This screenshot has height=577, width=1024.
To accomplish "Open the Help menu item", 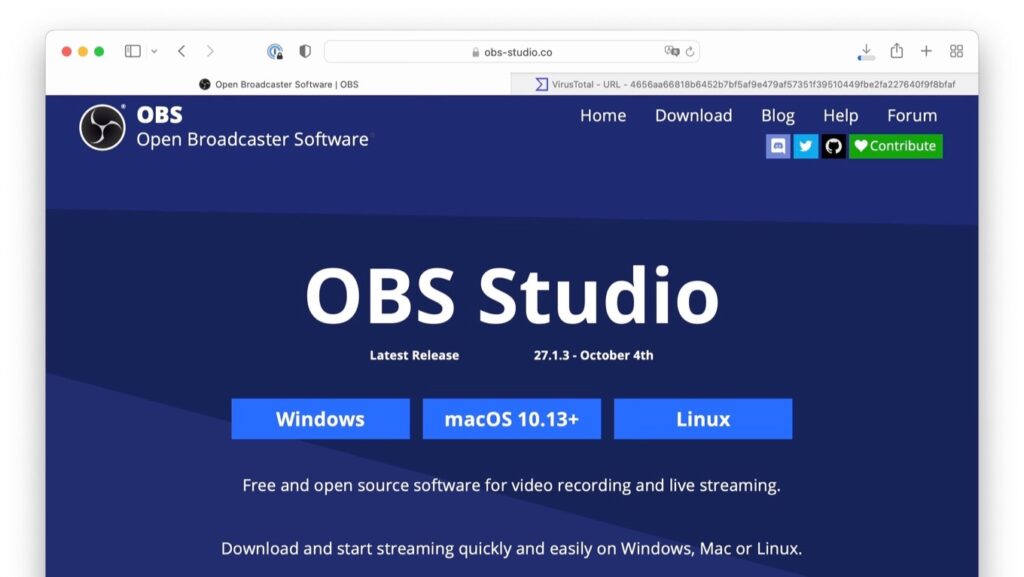I will pos(840,115).
